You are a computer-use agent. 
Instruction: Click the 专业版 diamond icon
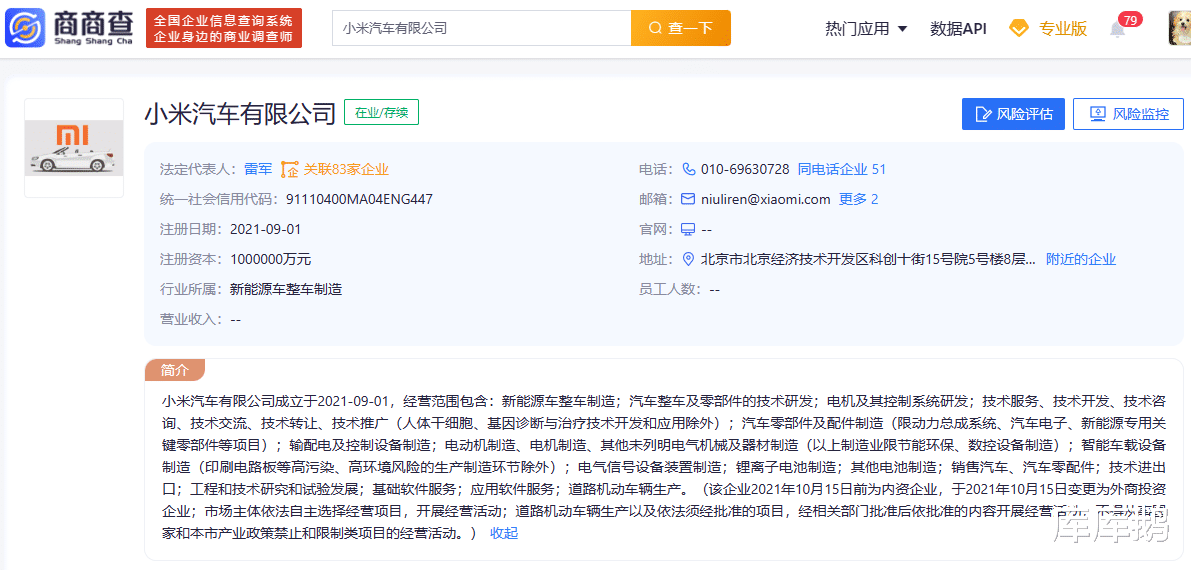pyautogui.click(x=1018, y=29)
